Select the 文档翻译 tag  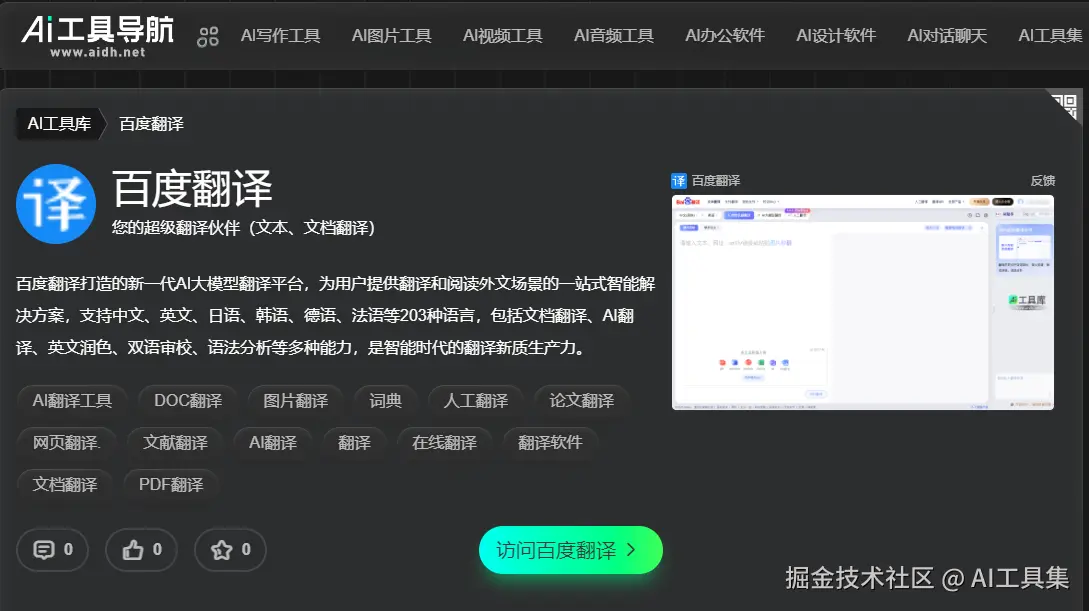[65, 484]
